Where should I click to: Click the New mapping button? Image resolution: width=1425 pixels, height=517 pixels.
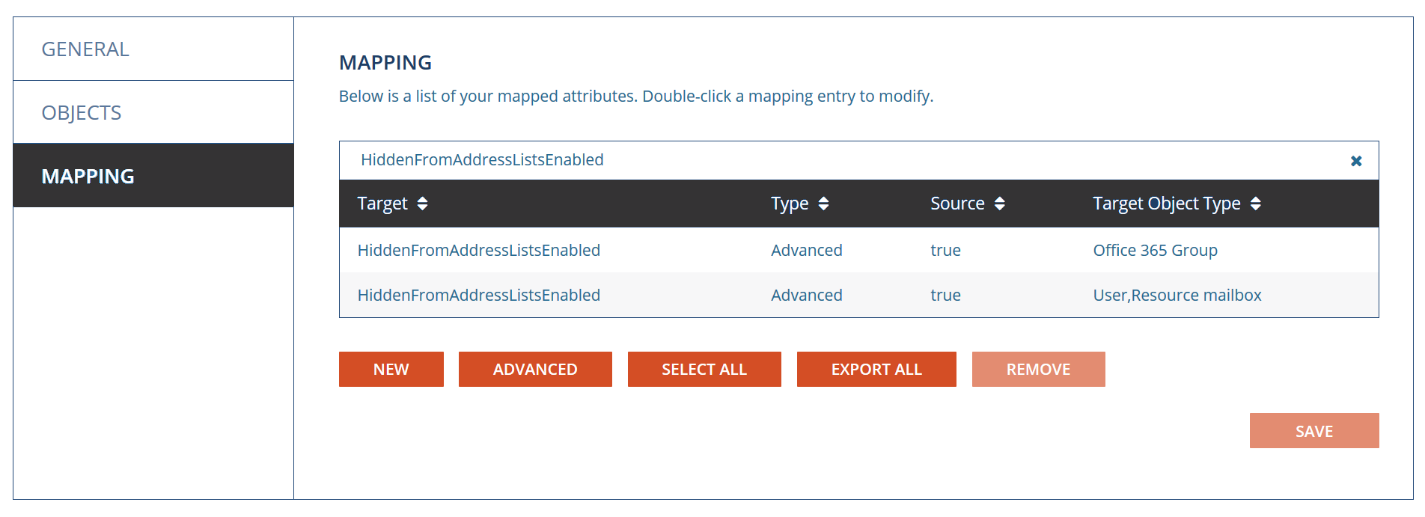coord(391,369)
